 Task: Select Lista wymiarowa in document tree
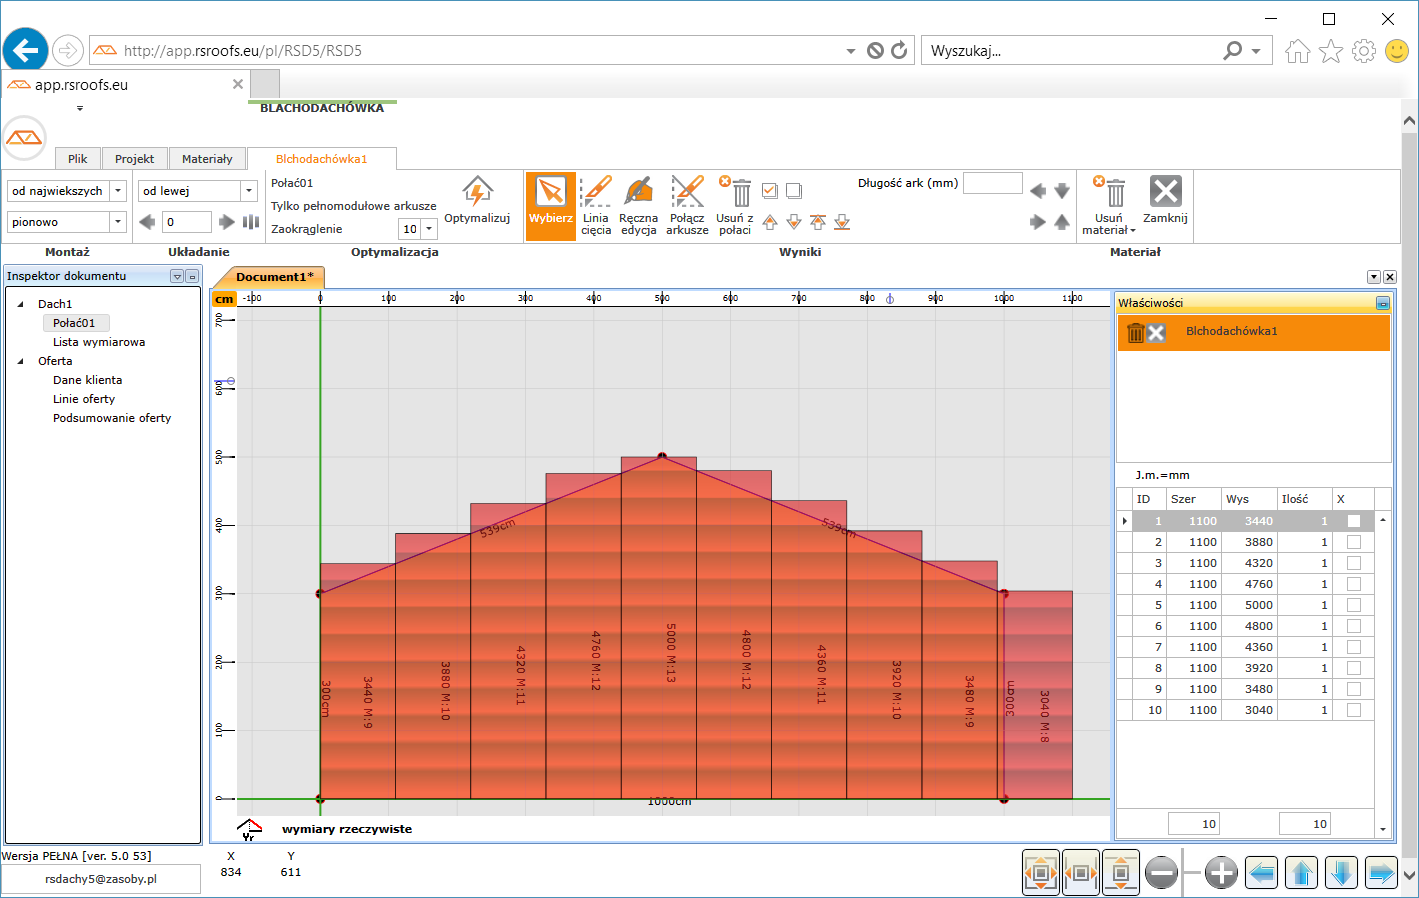(x=99, y=342)
